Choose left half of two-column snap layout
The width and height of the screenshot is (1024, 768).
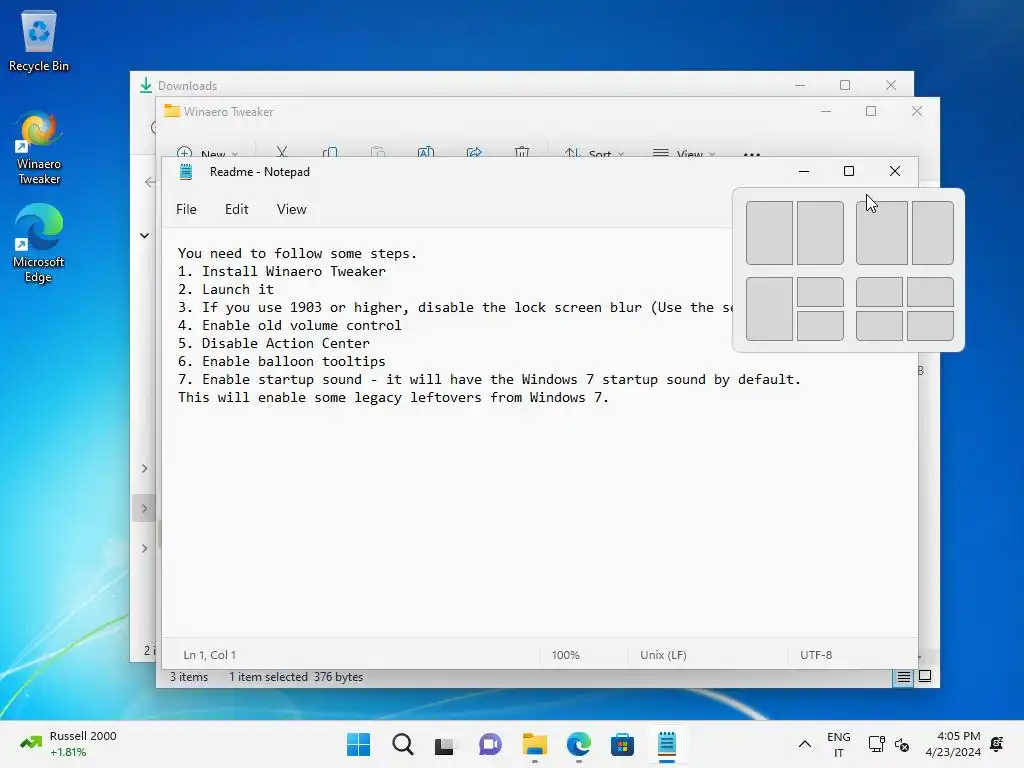pyautogui.click(x=769, y=233)
